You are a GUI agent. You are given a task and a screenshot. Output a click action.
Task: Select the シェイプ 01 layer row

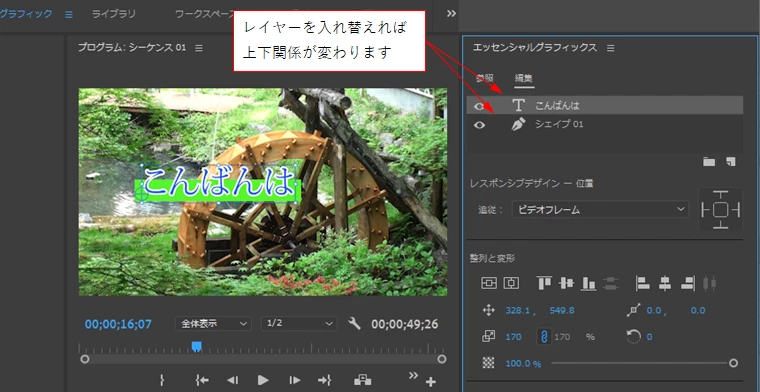[x=604, y=125]
